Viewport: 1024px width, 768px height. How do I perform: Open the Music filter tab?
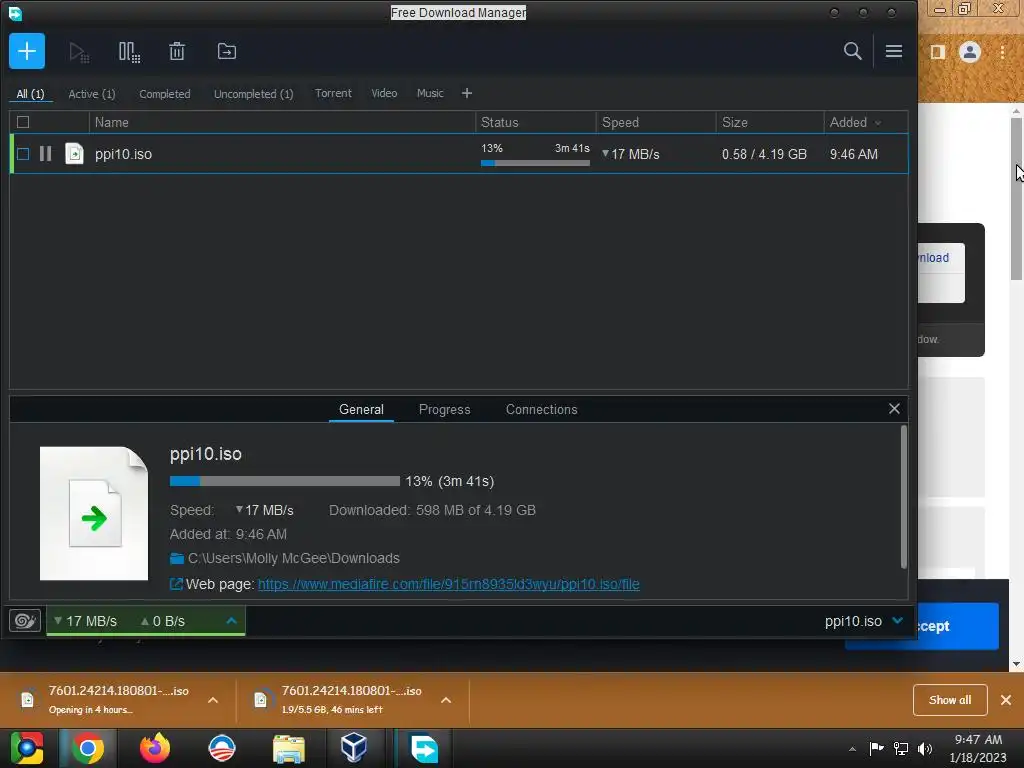tap(430, 93)
